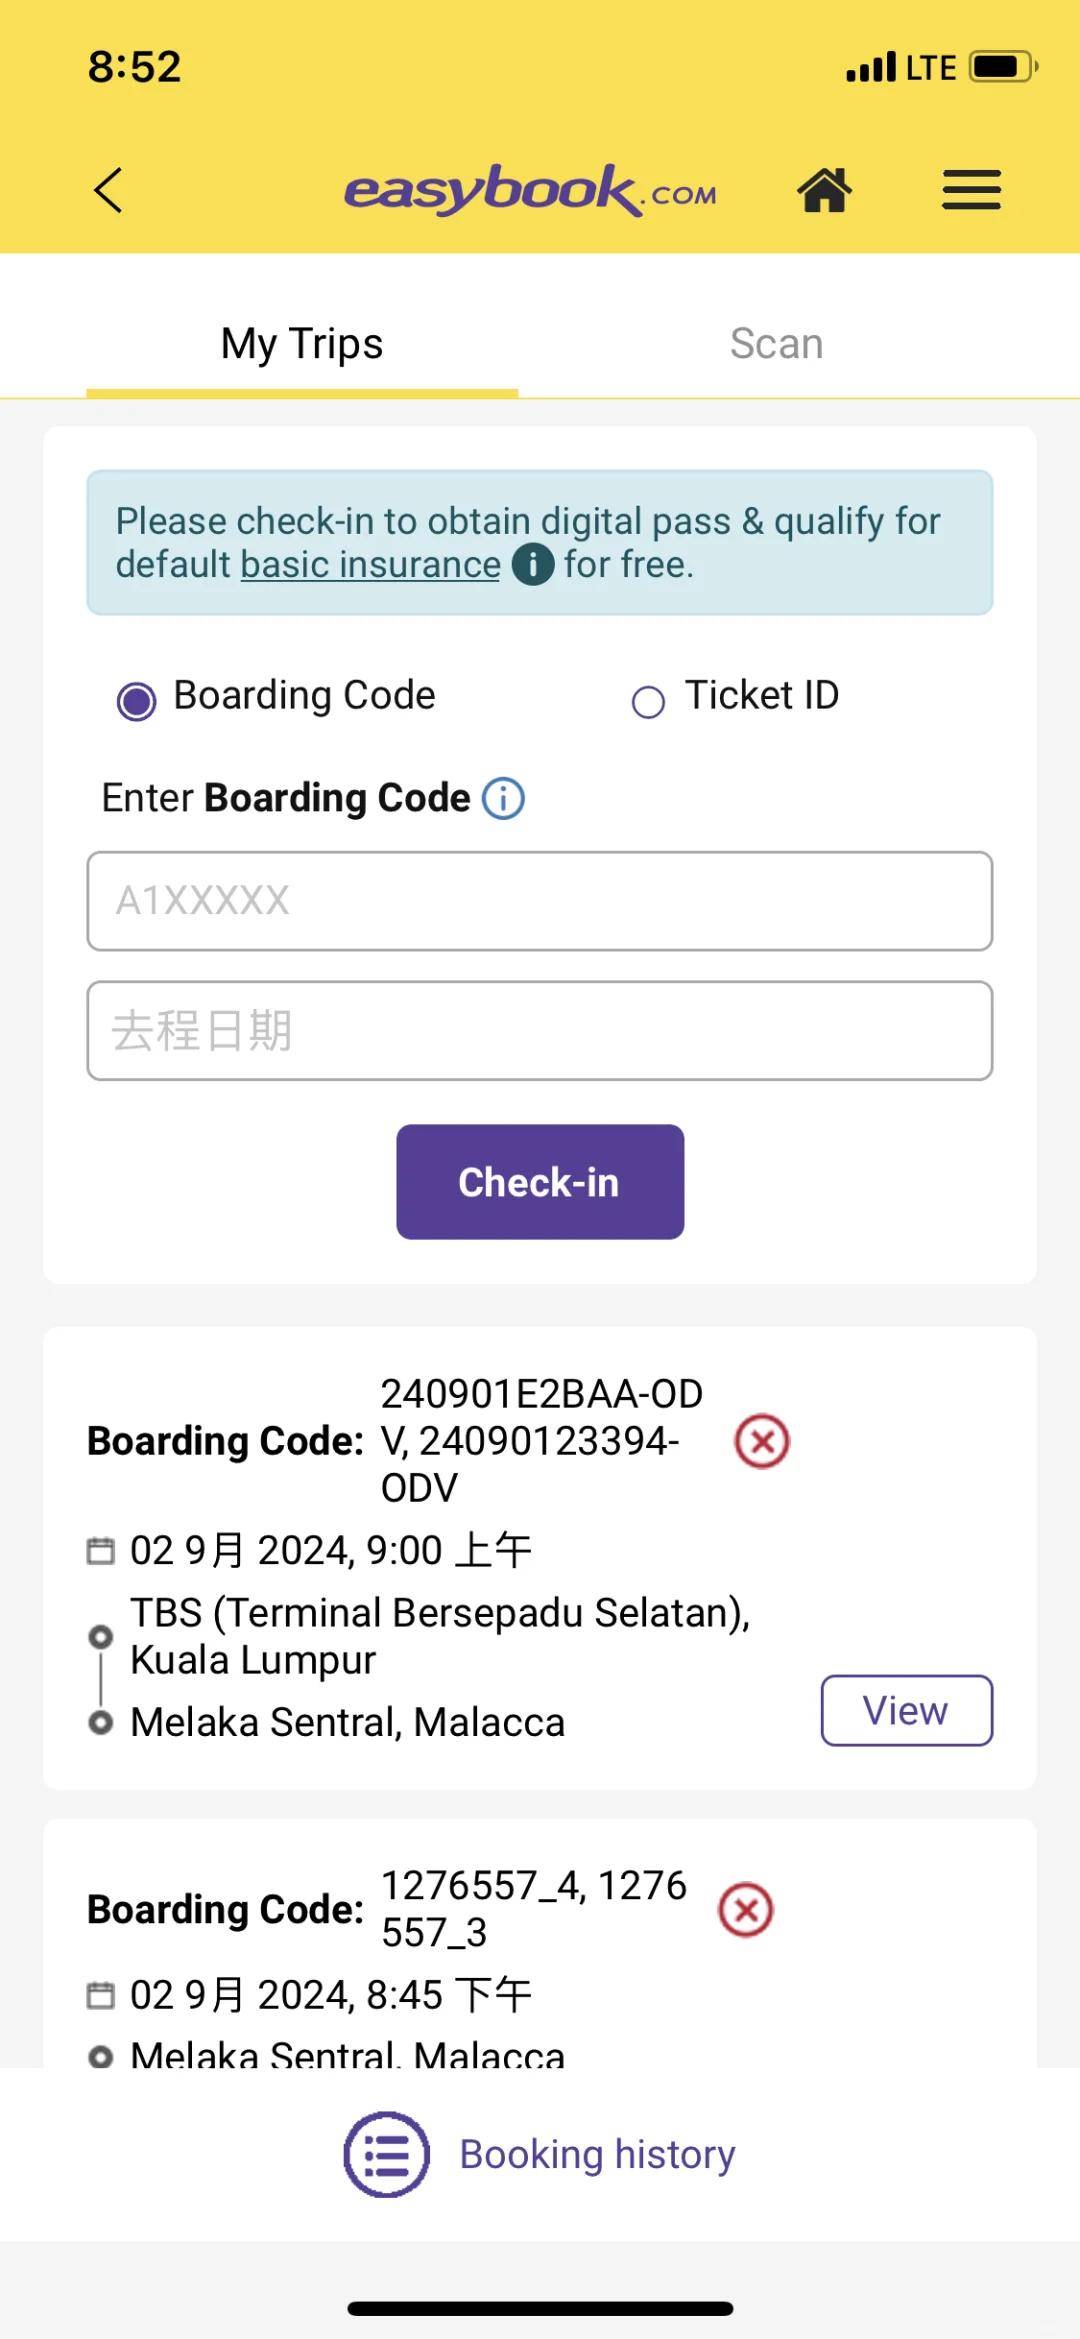Tap the Boarding Code help info icon
Viewport: 1080px width, 2339px height.
(x=503, y=799)
